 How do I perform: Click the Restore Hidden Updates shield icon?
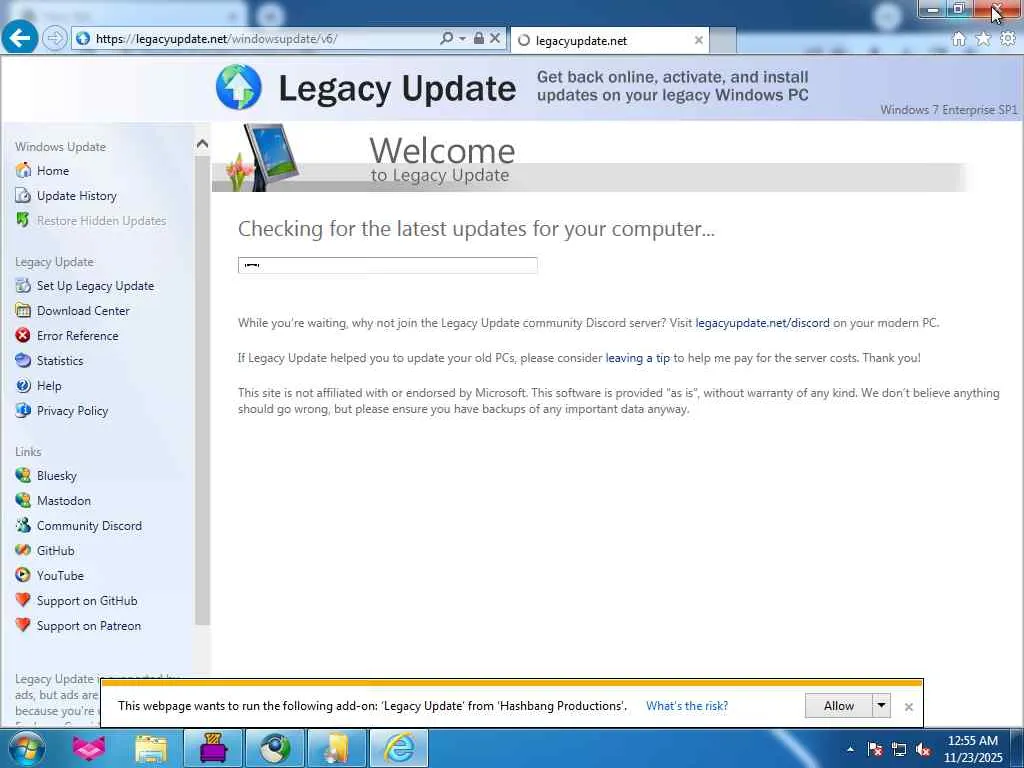[x=23, y=221]
